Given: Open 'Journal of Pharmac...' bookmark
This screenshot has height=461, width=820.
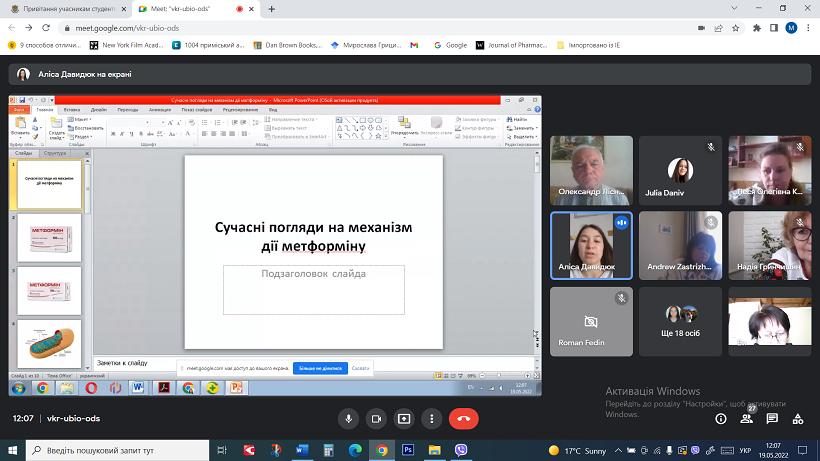Looking at the screenshot, I should pyautogui.click(x=511, y=45).
